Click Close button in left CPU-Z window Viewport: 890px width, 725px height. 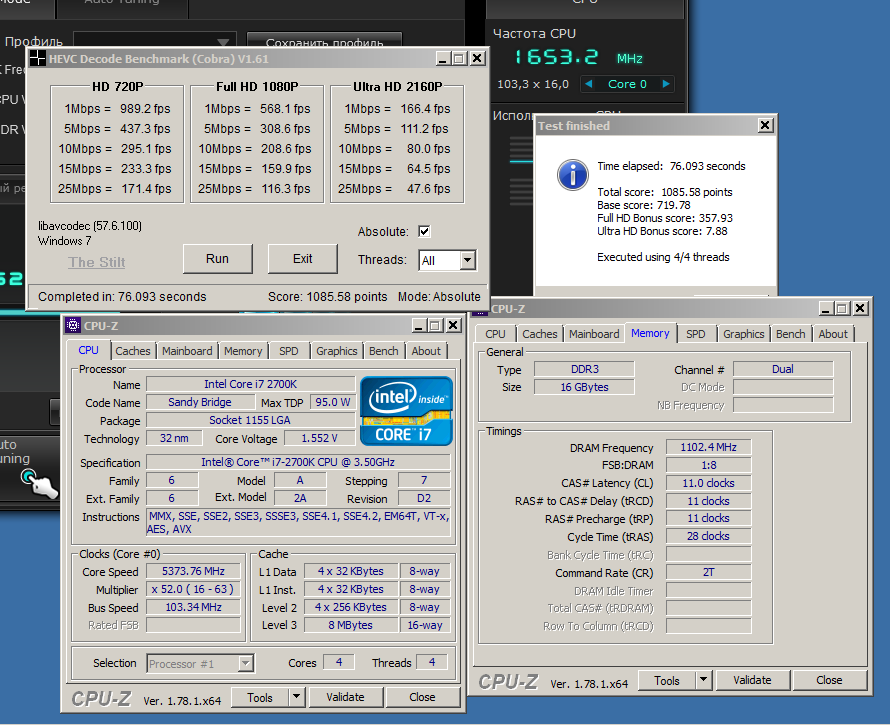coord(422,697)
